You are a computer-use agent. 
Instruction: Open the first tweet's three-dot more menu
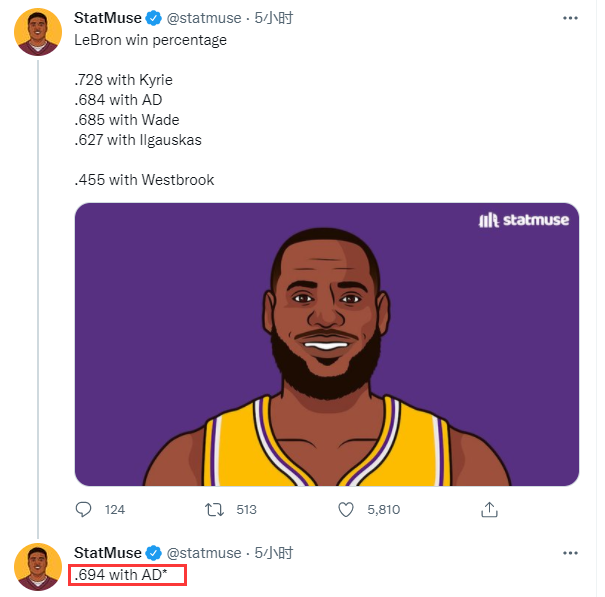[569, 19]
